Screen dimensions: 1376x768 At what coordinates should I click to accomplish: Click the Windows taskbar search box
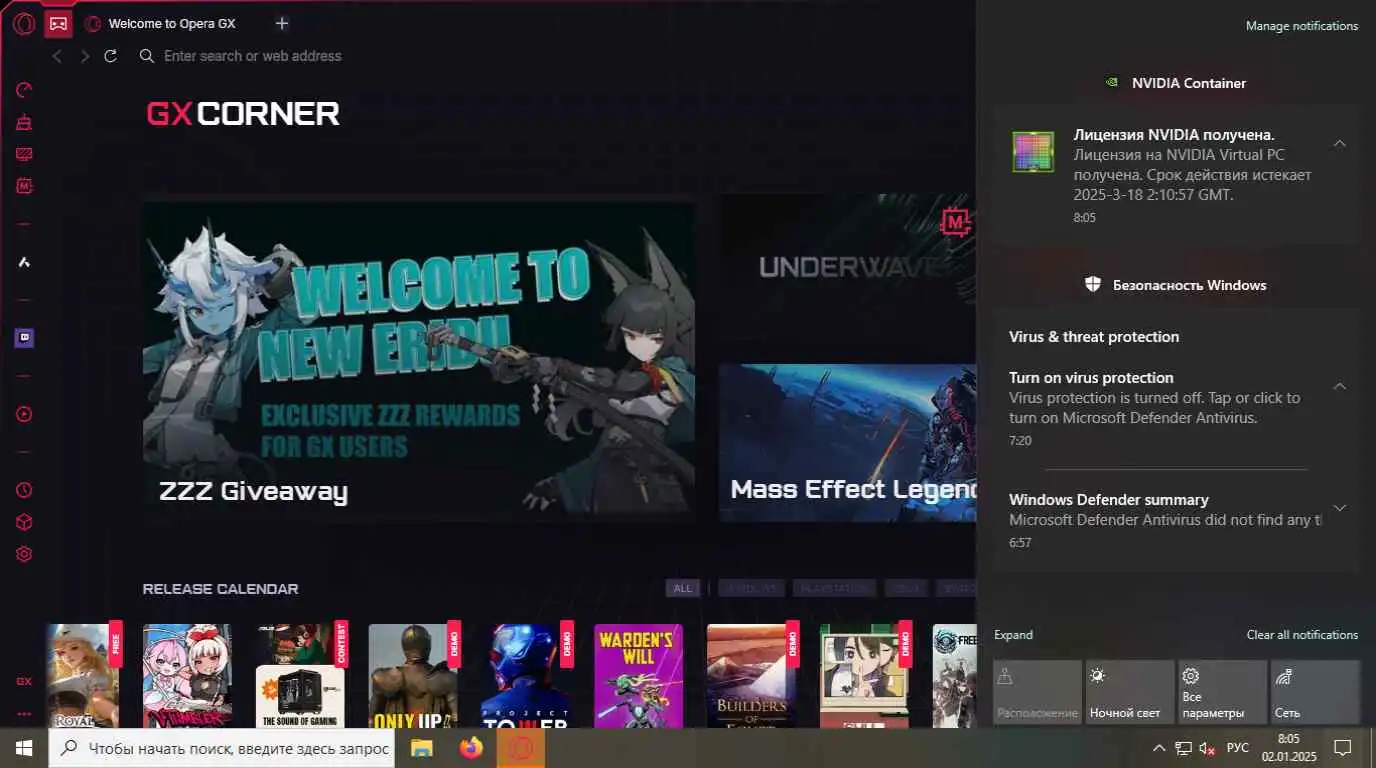point(222,748)
